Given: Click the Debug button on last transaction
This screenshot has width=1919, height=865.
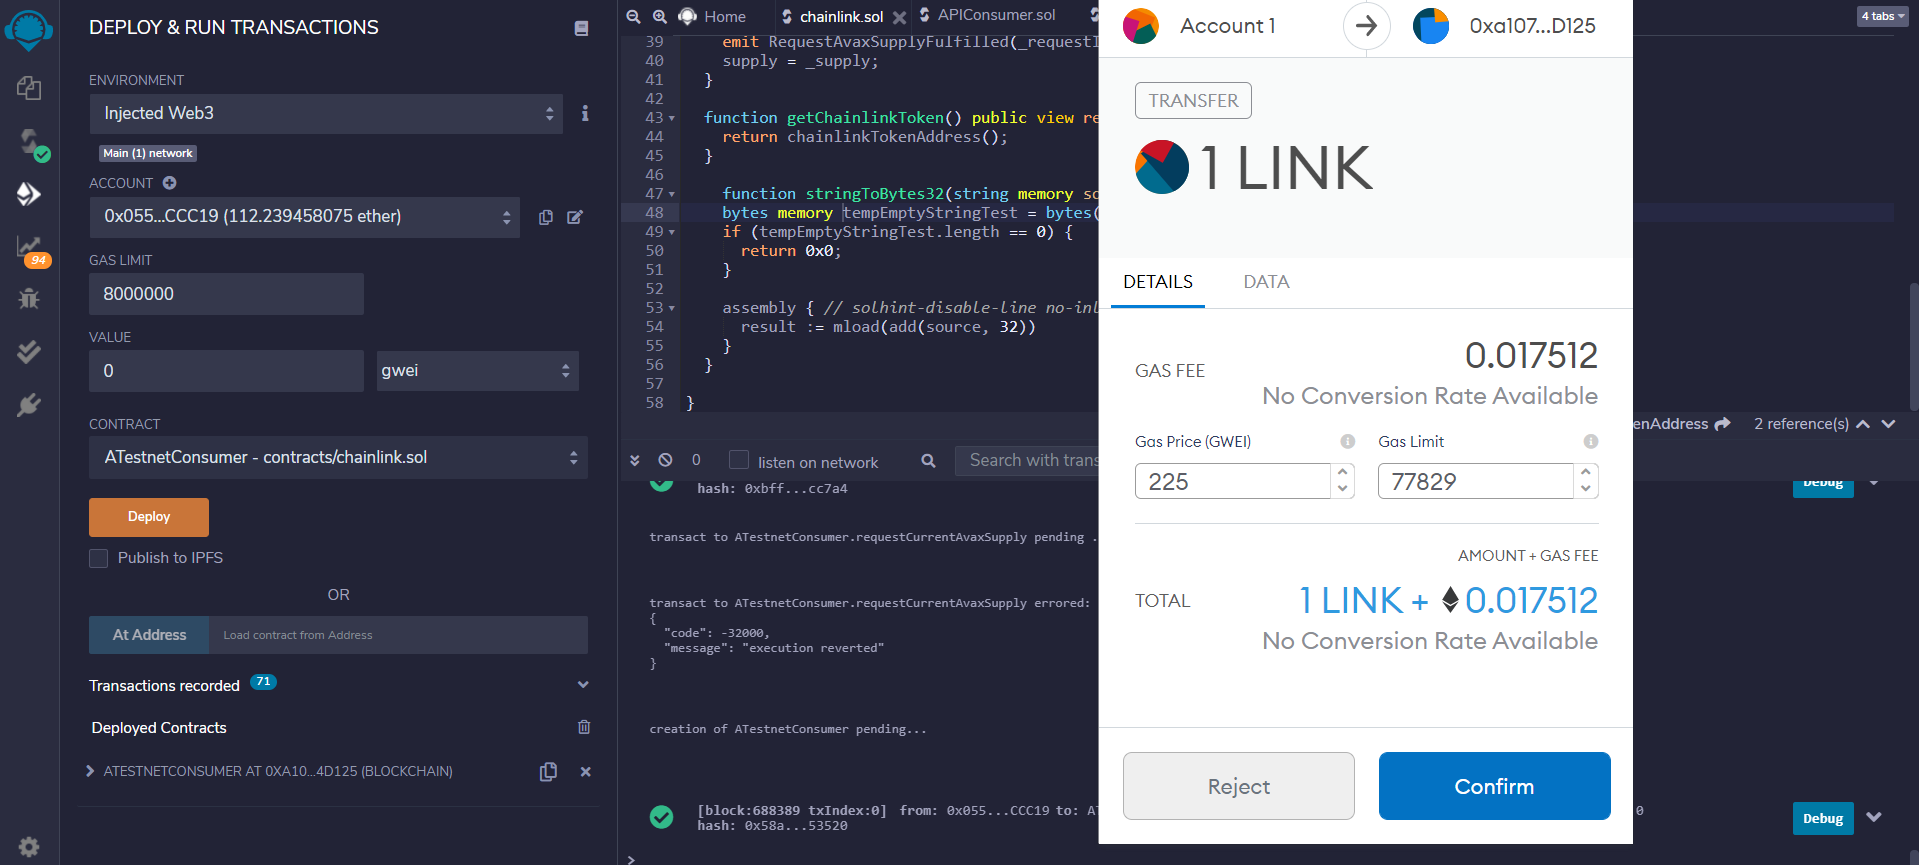Looking at the screenshot, I should pyautogui.click(x=1823, y=818).
